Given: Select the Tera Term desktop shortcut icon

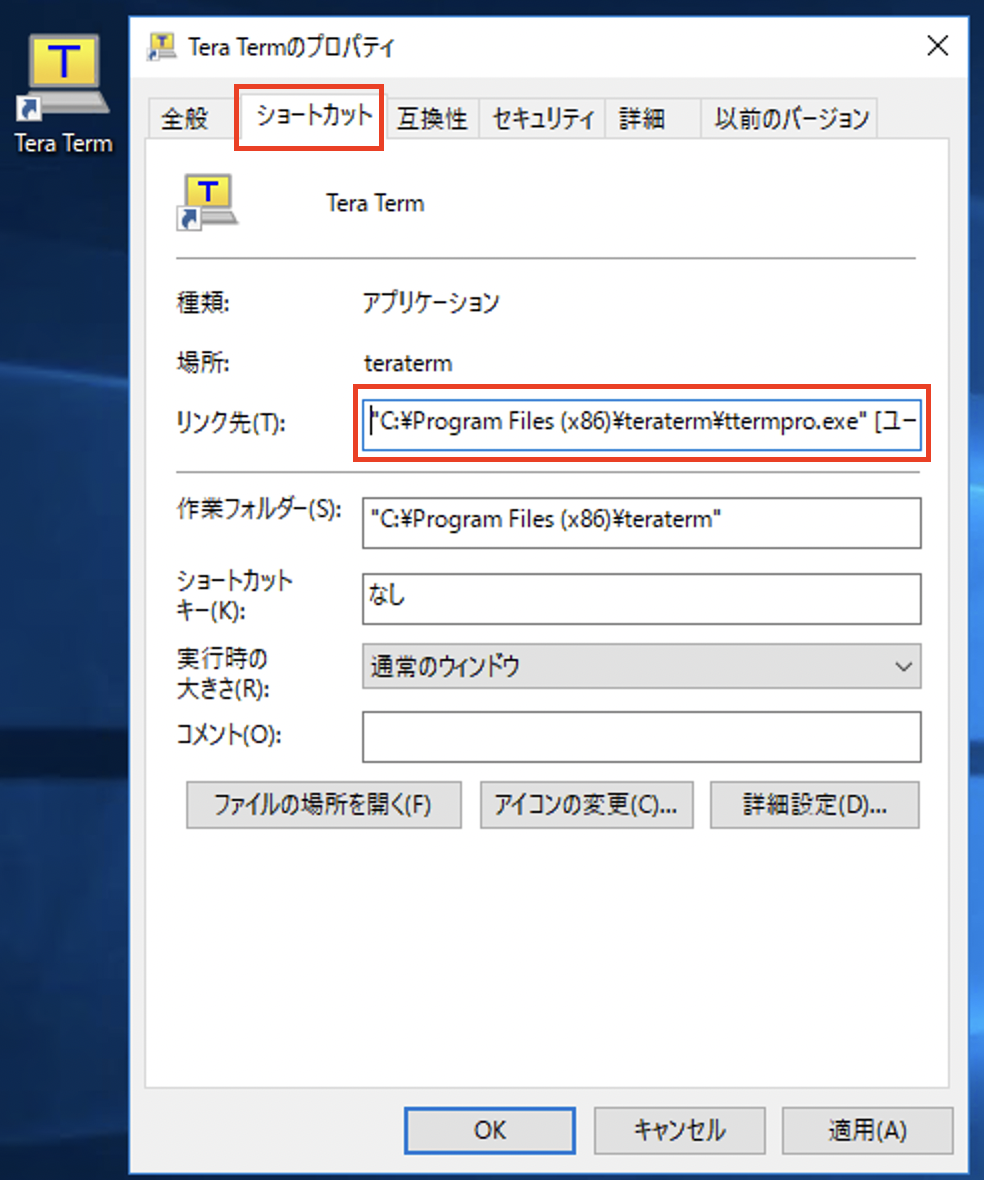Looking at the screenshot, I should click(x=64, y=77).
